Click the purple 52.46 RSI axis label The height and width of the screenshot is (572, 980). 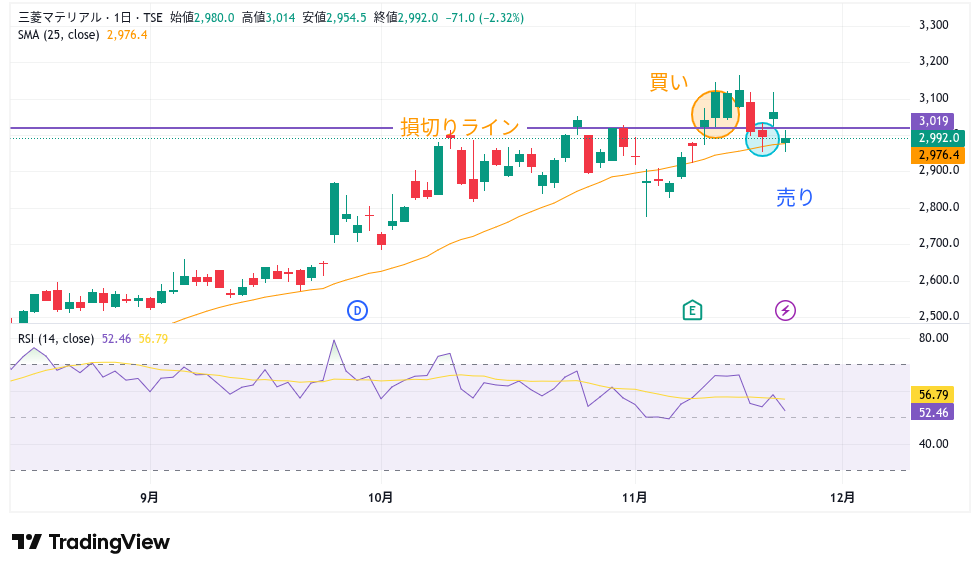(x=933, y=412)
